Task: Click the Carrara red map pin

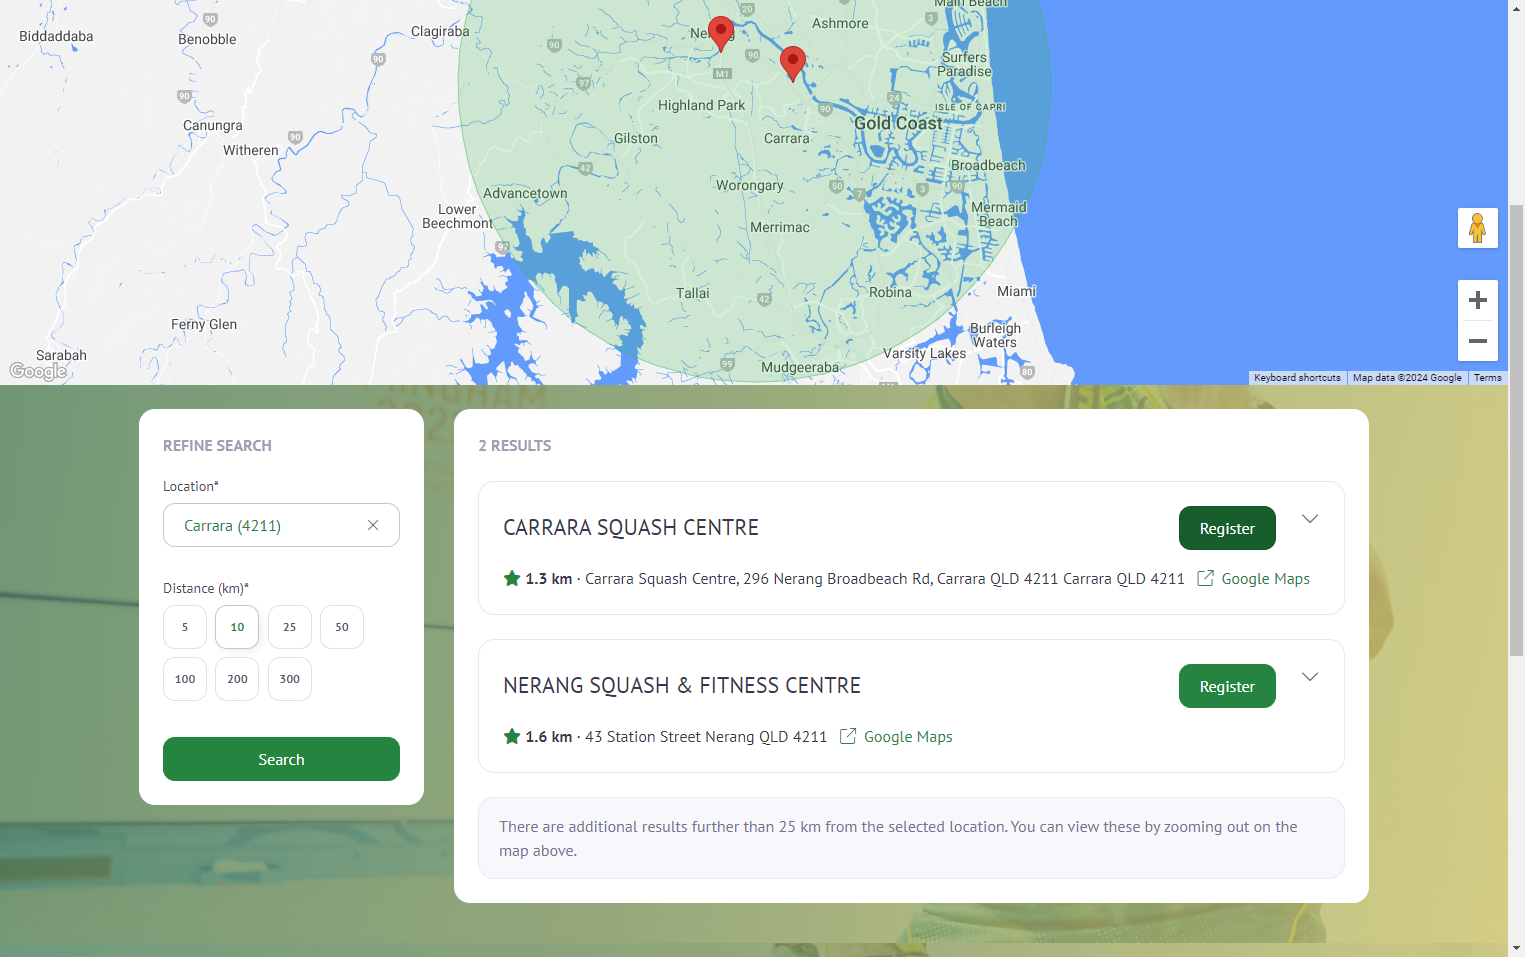Action: [x=793, y=63]
